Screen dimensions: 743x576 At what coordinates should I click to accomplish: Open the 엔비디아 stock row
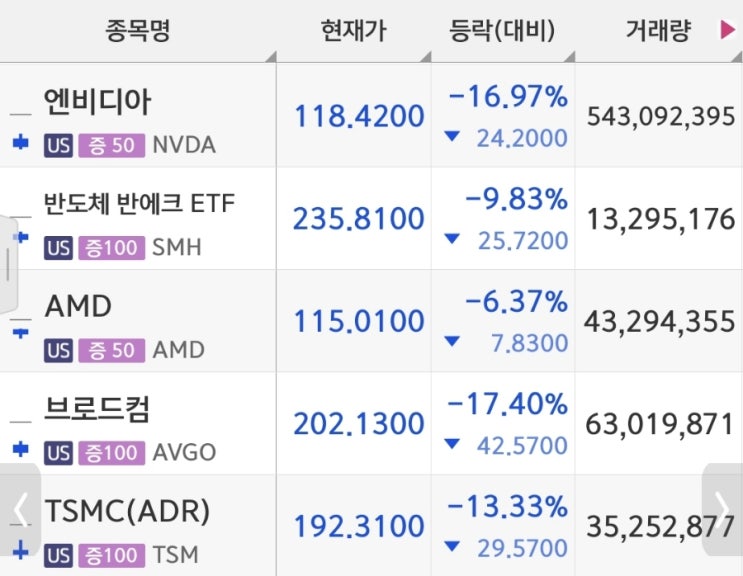[372, 116]
